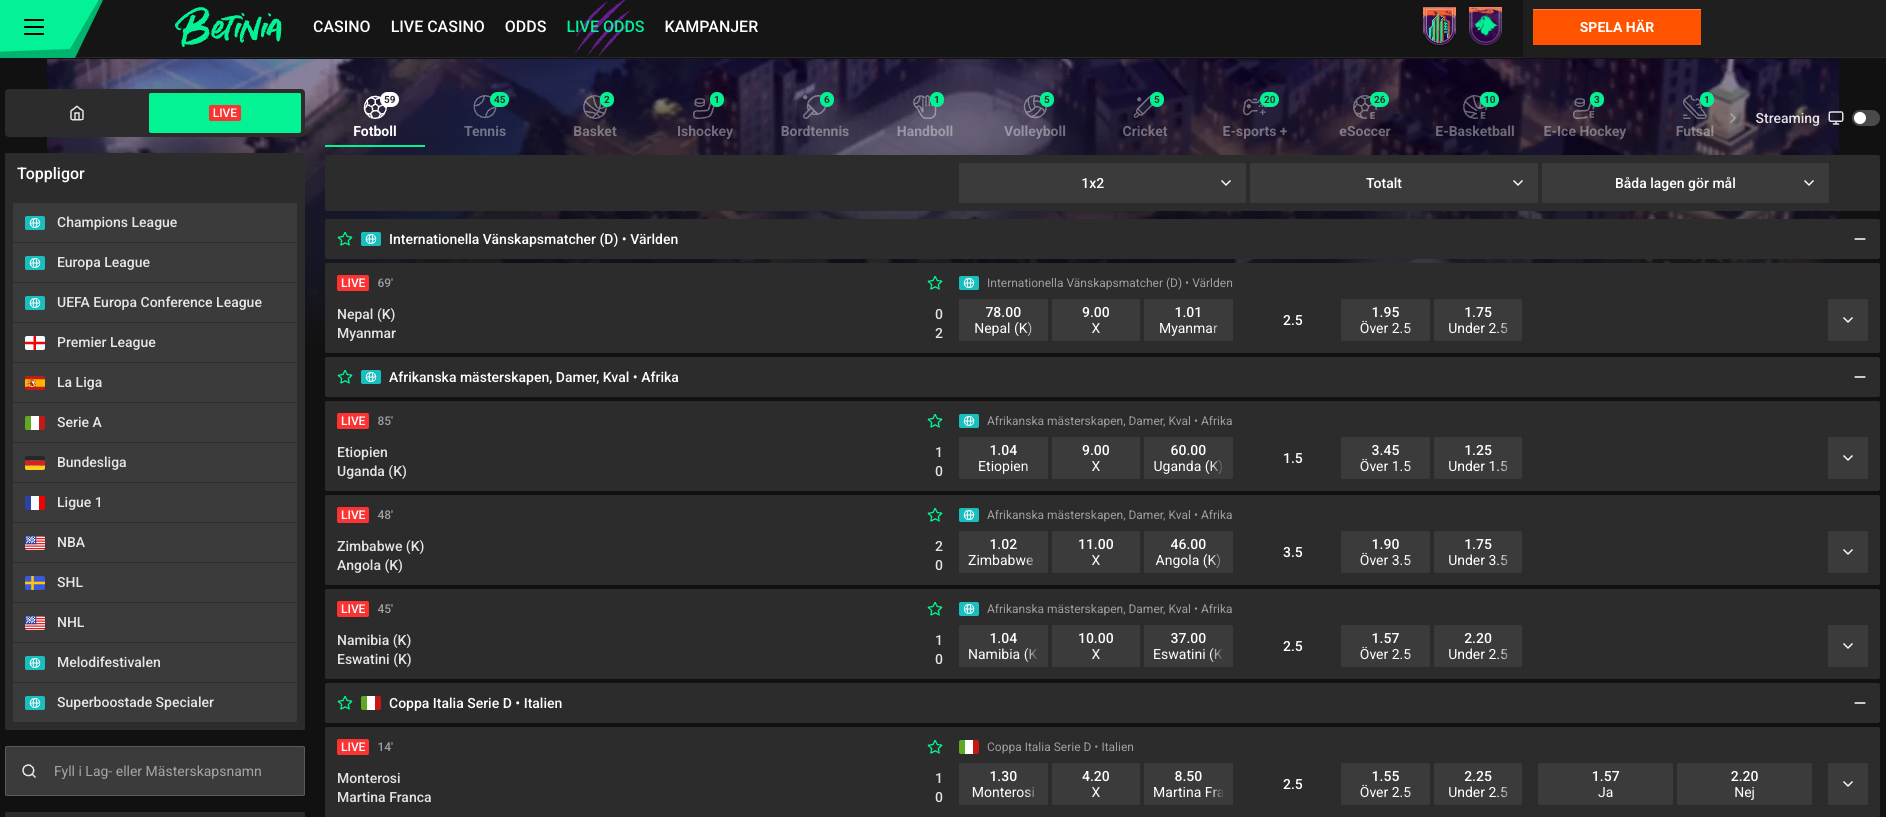Viewport: 1886px width, 817px height.
Task: Favorite Internationella Vänskapsmatcher league header star
Action: (345, 239)
